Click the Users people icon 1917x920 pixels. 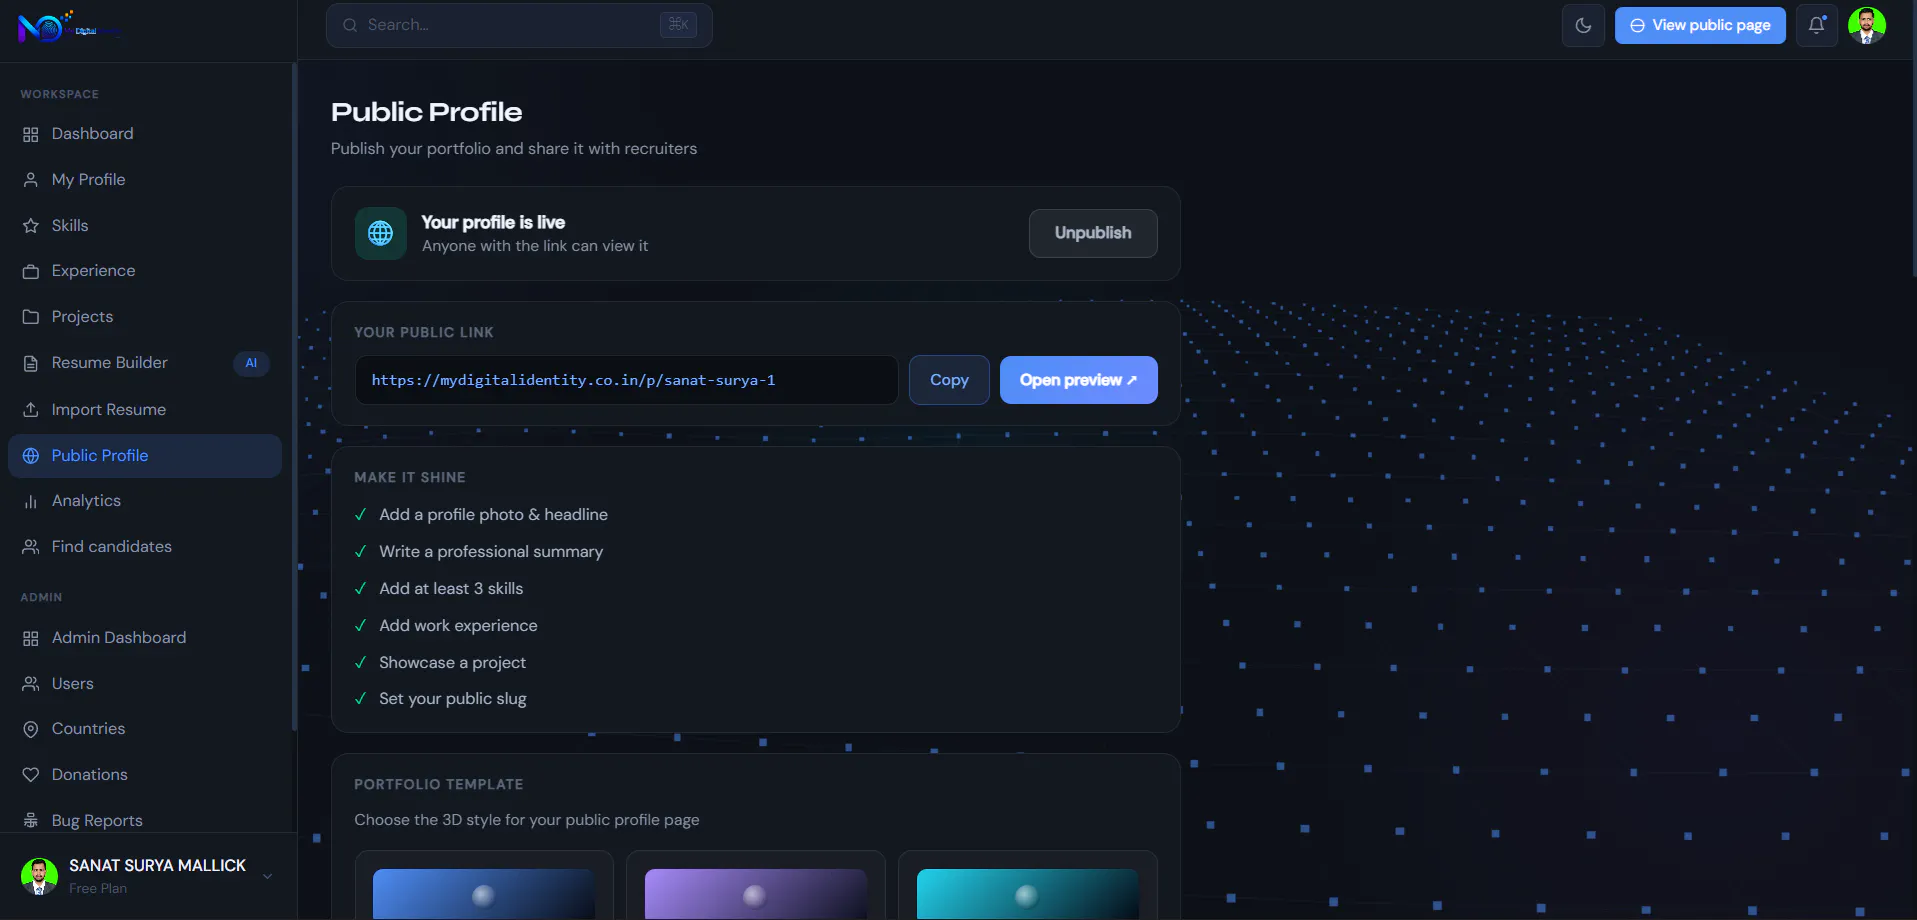(31, 684)
